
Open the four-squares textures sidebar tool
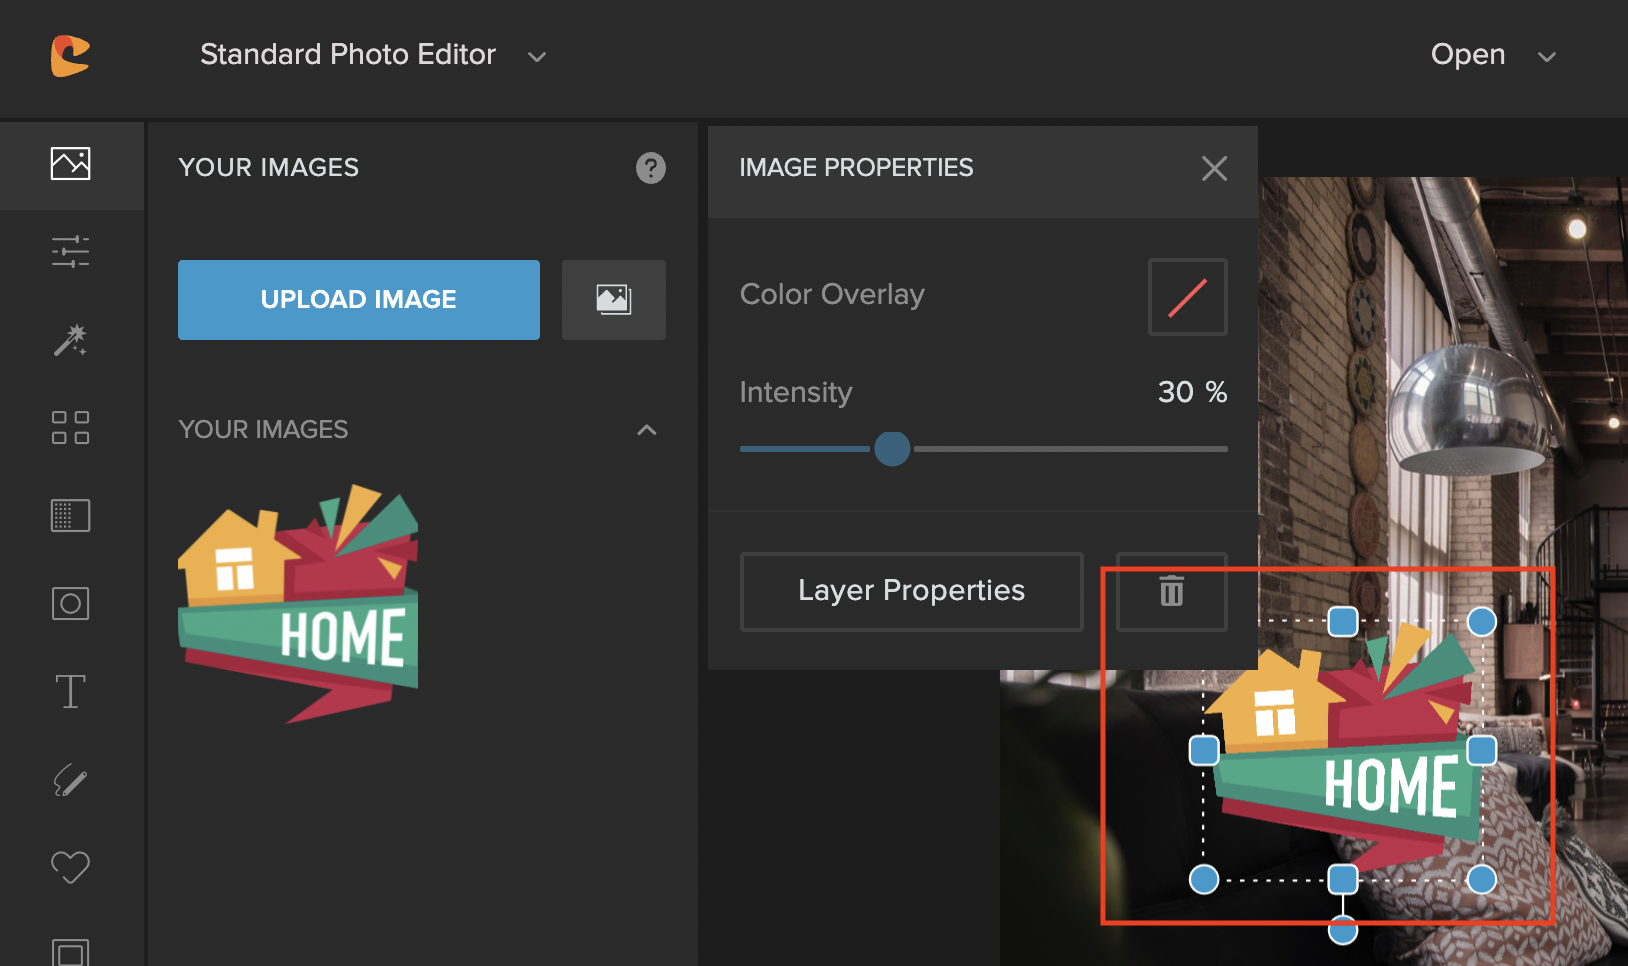(70, 428)
